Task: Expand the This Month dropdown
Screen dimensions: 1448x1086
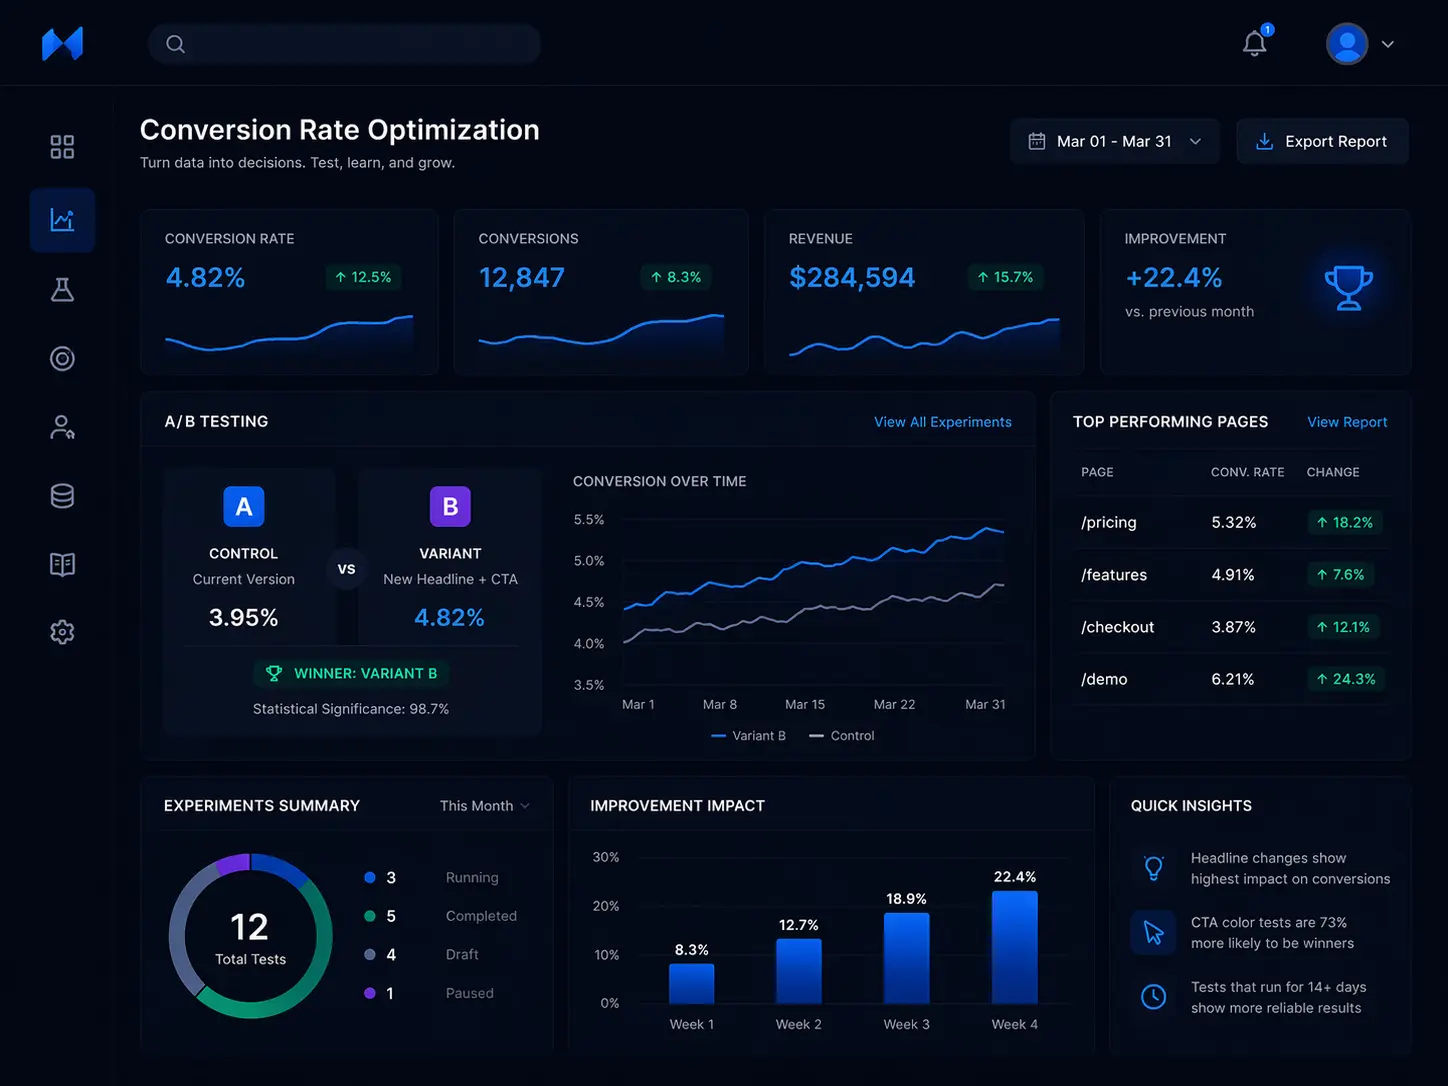Action: [x=483, y=805]
